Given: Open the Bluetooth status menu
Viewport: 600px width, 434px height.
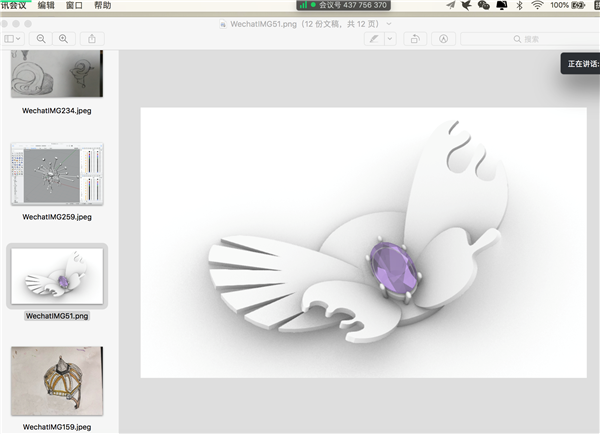Looking at the screenshot, I should (x=519, y=5).
